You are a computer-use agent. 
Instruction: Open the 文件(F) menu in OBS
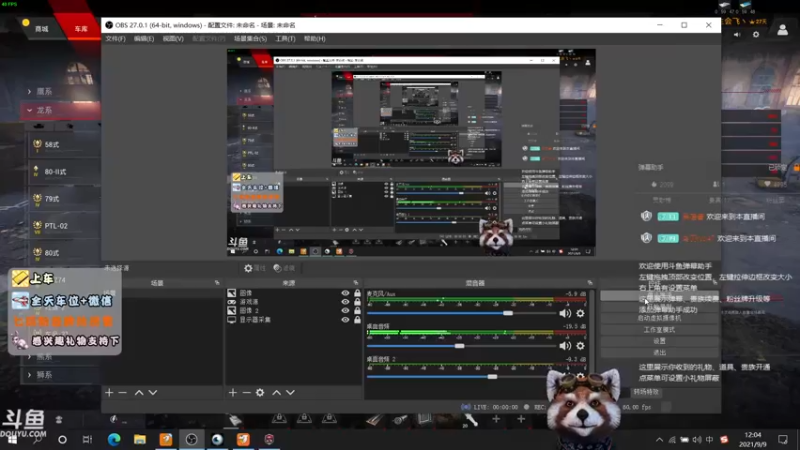115,39
